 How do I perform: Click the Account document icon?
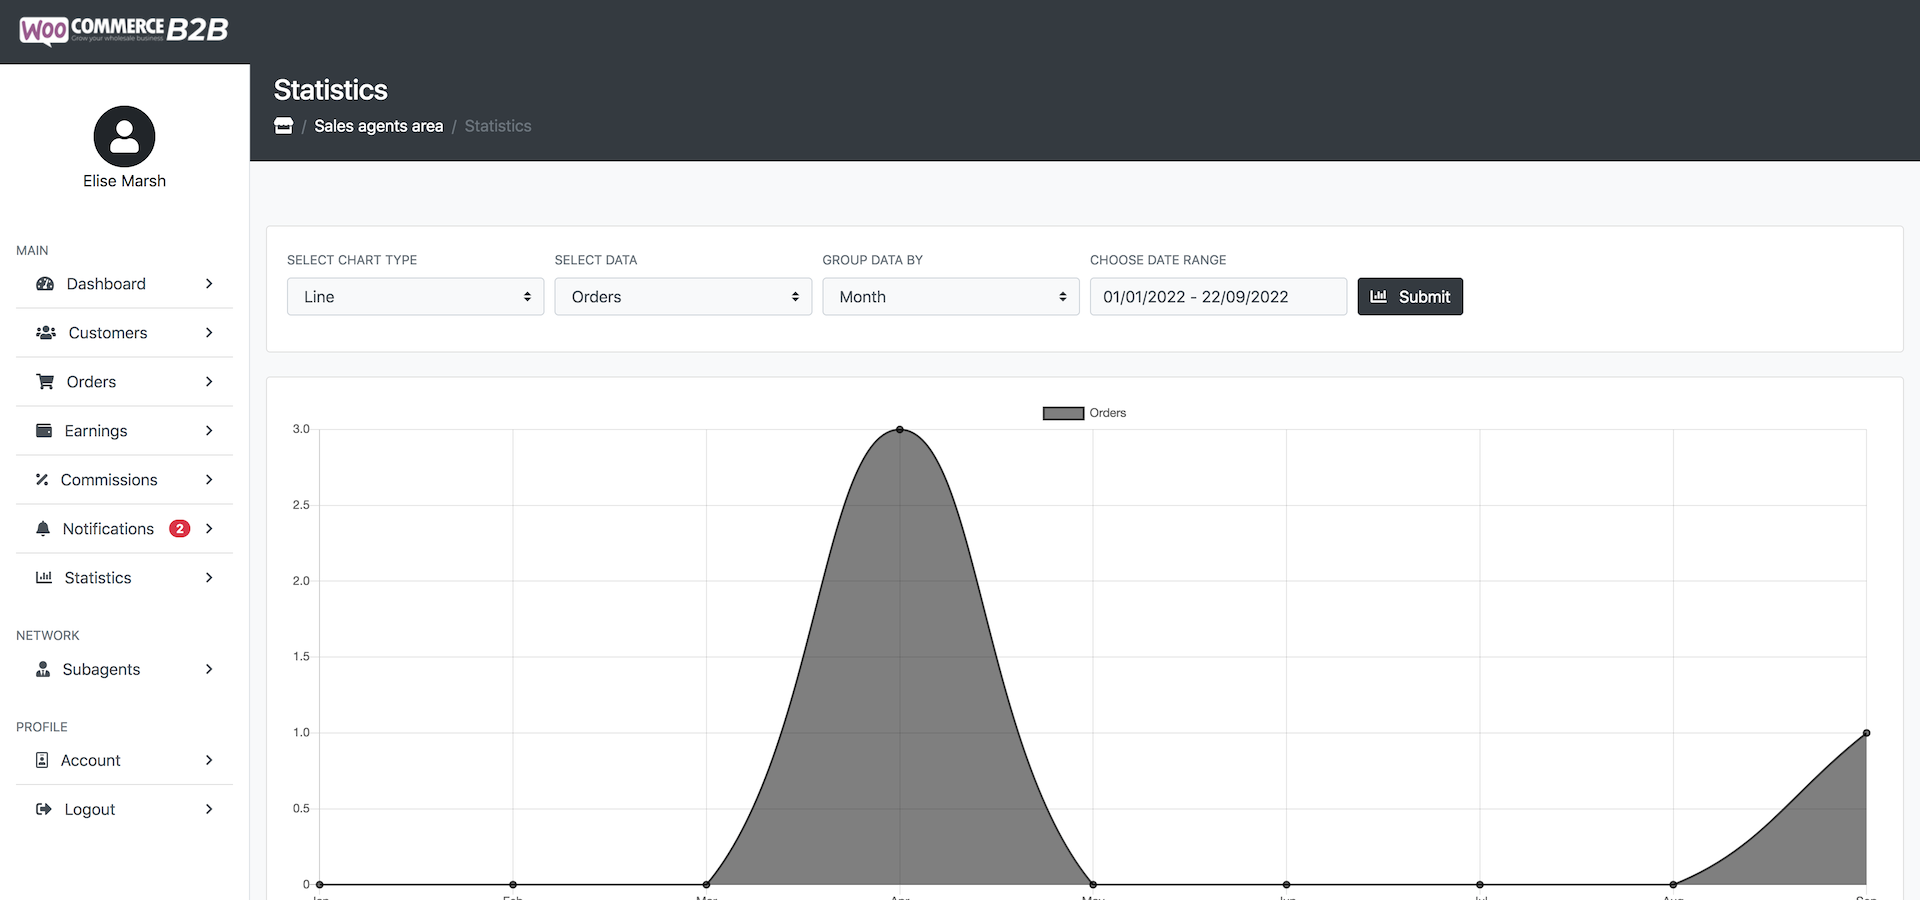pyautogui.click(x=42, y=760)
